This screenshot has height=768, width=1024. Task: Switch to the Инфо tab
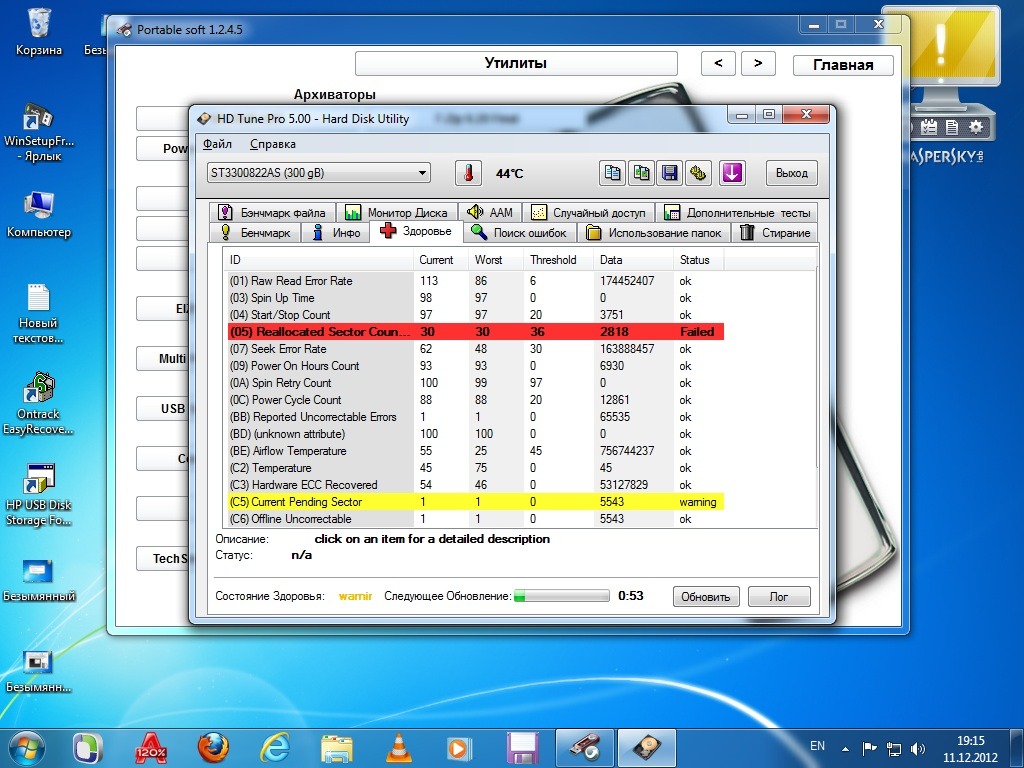click(x=336, y=232)
